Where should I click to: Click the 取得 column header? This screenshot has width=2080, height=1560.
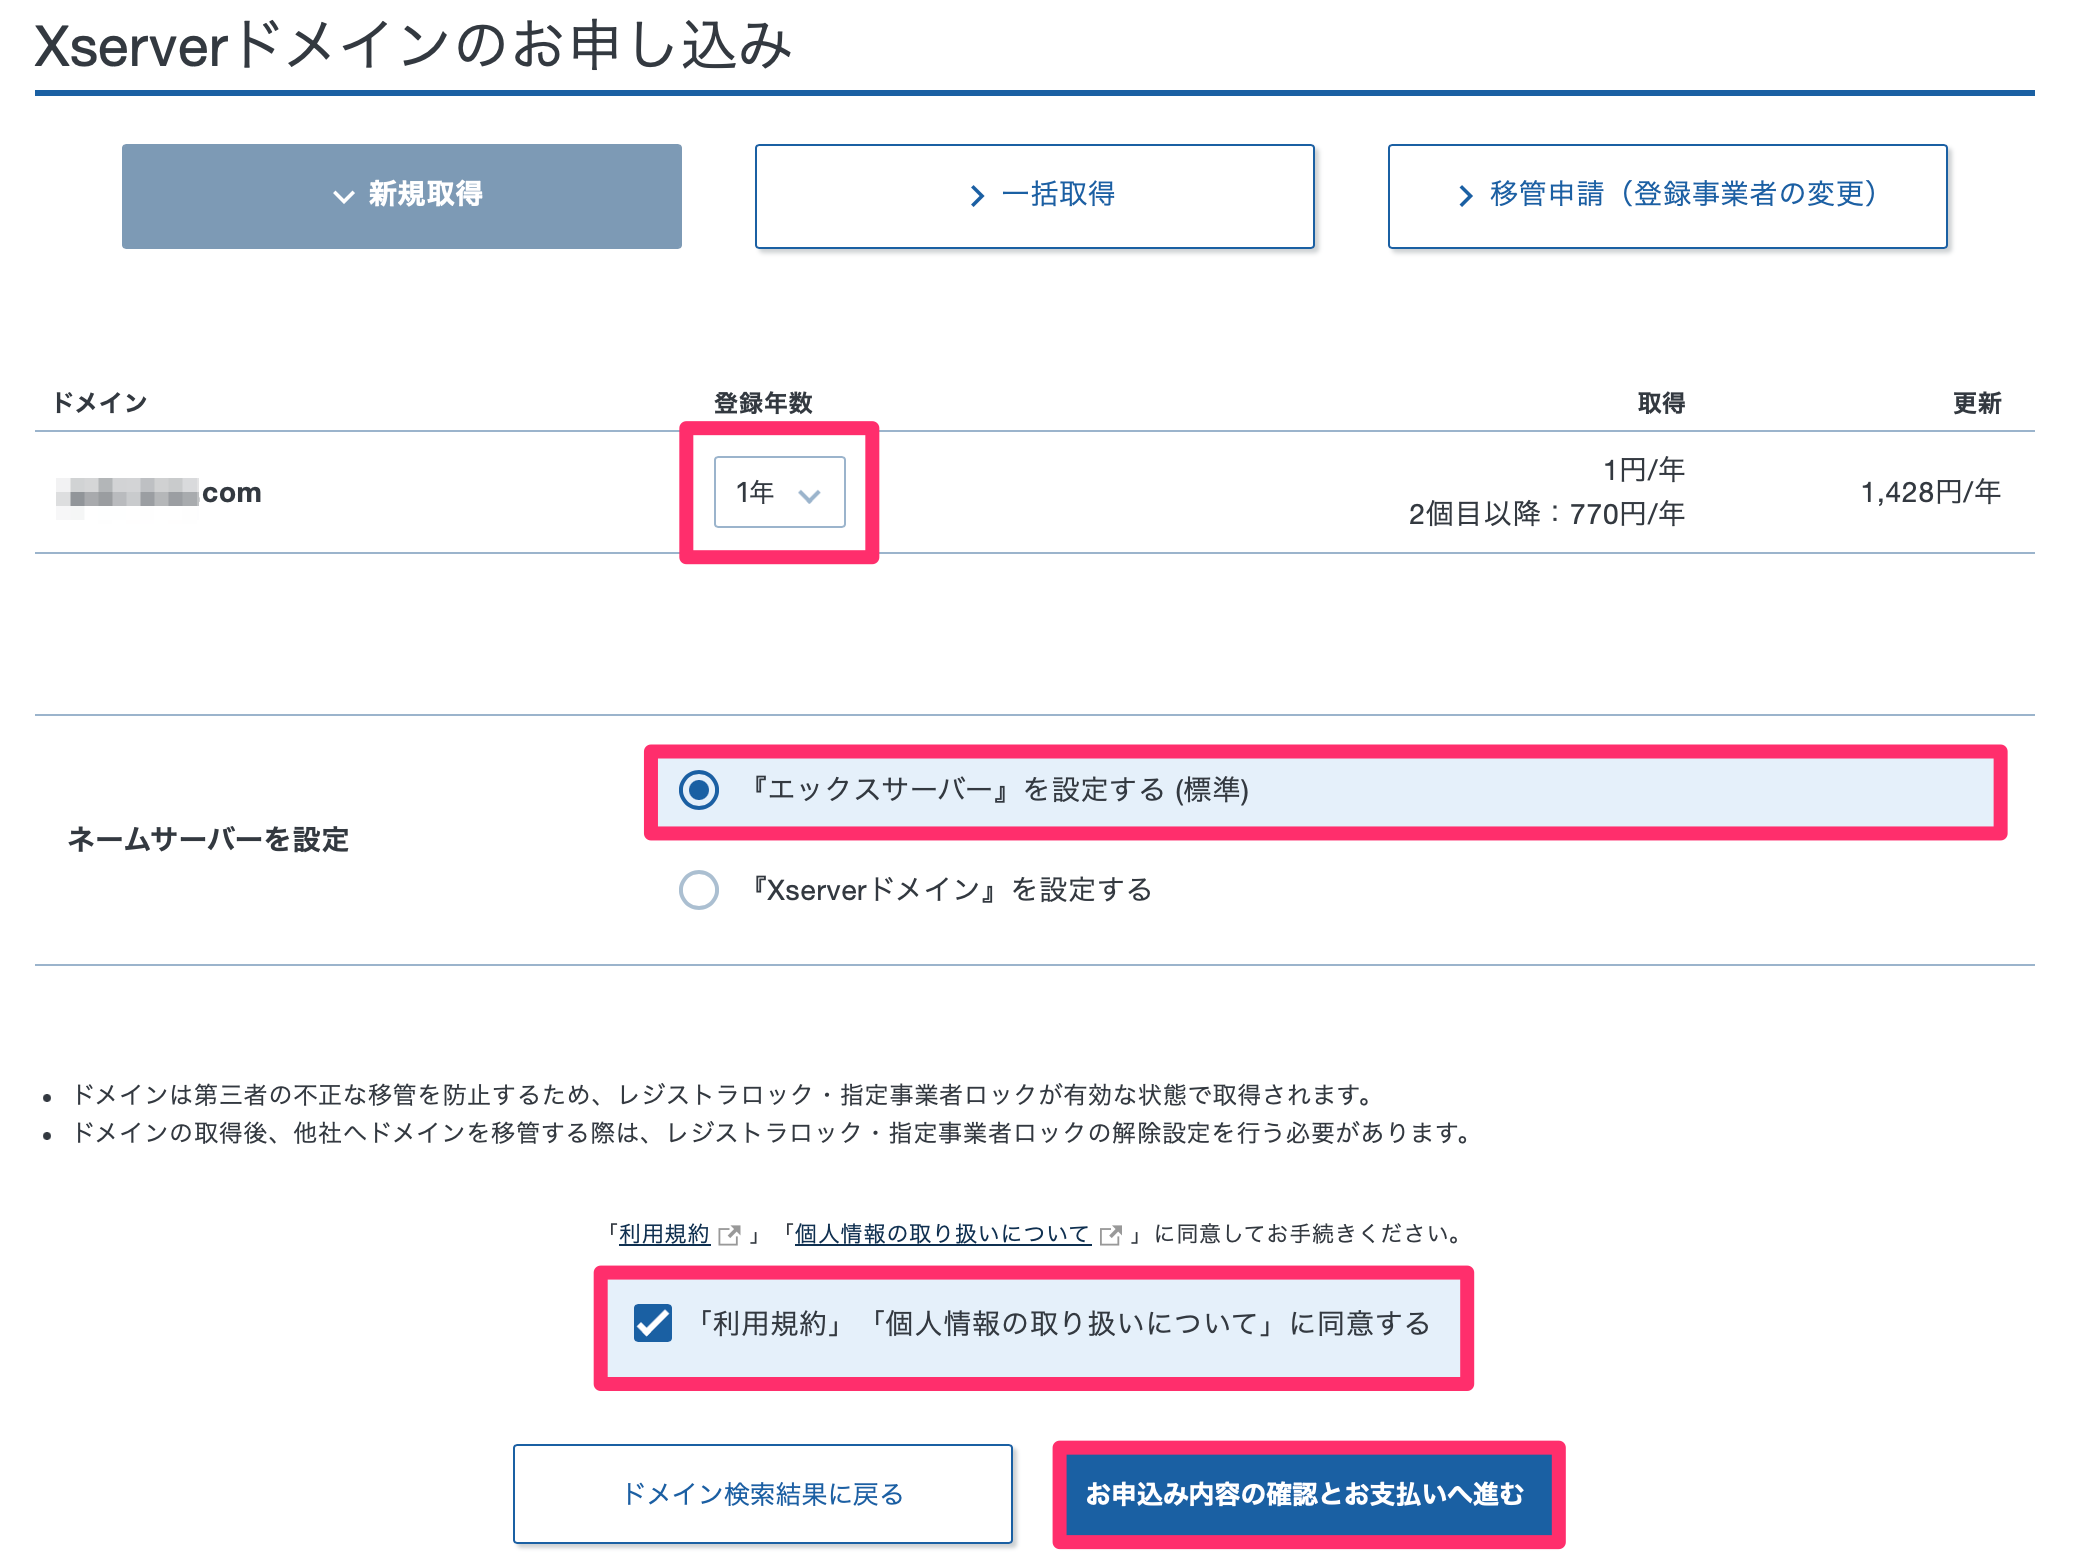pyautogui.click(x=1662, y=403)
